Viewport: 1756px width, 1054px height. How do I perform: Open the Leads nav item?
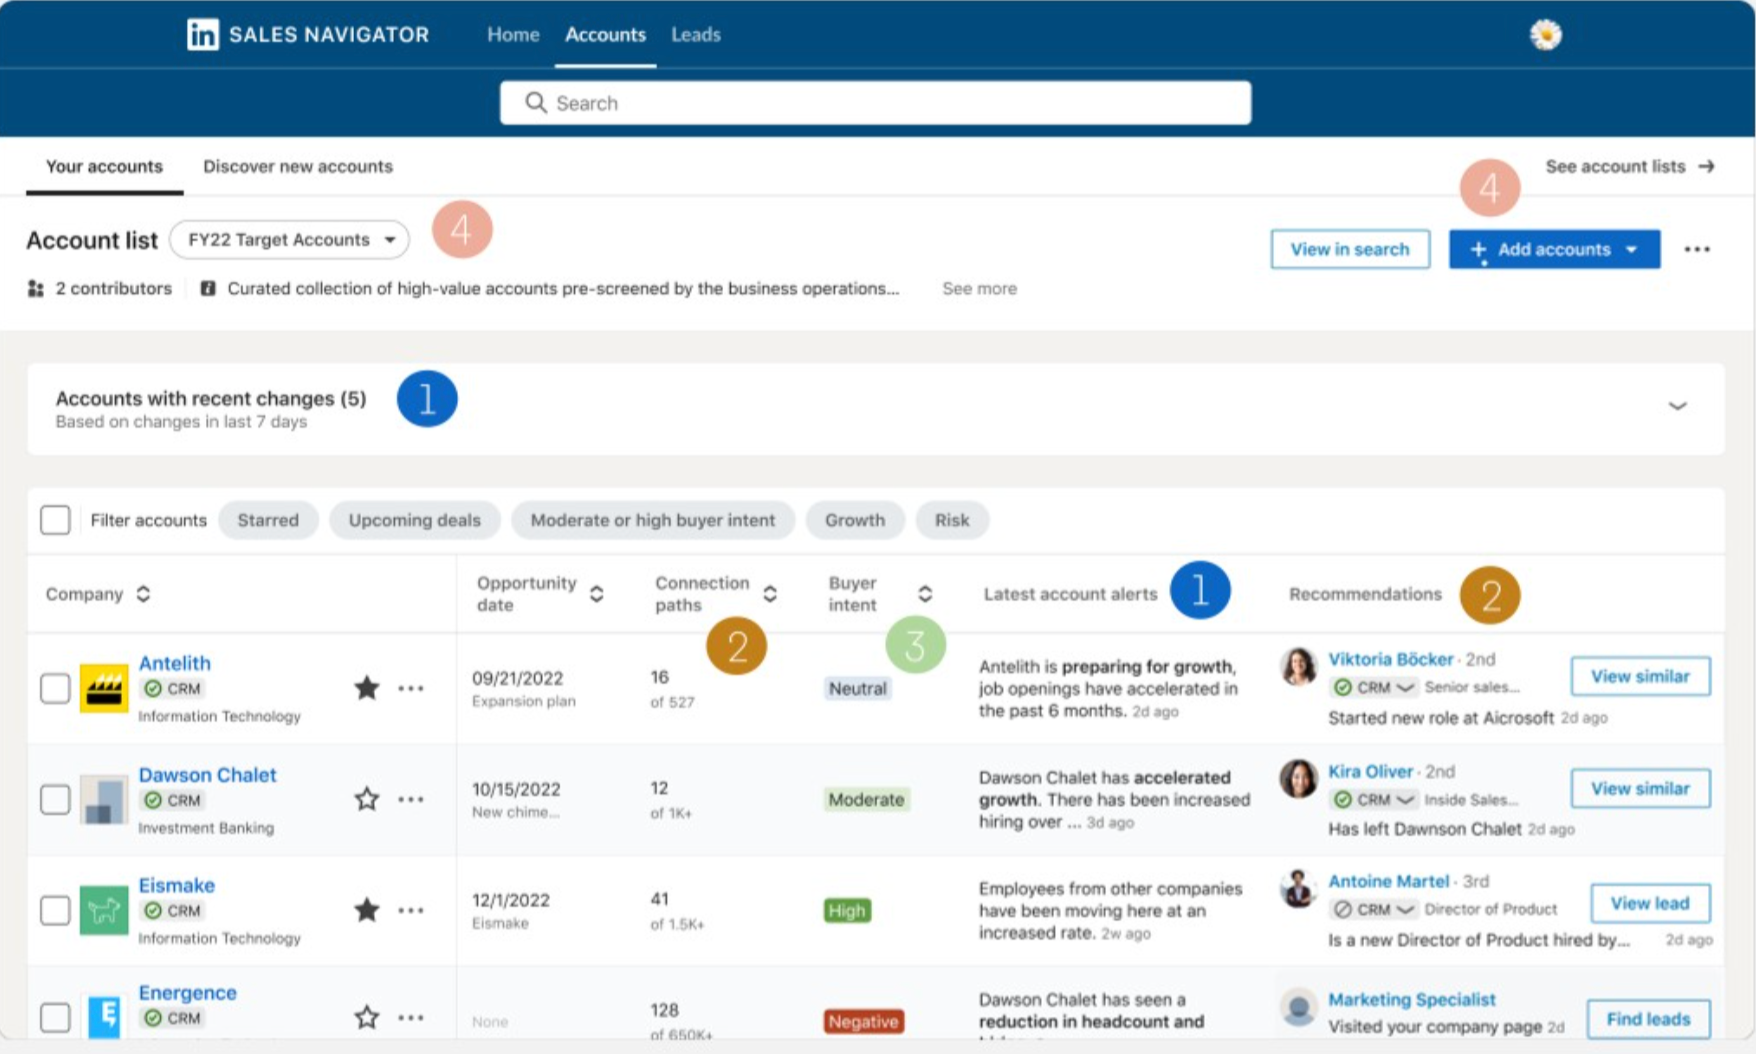coord(696,34)
